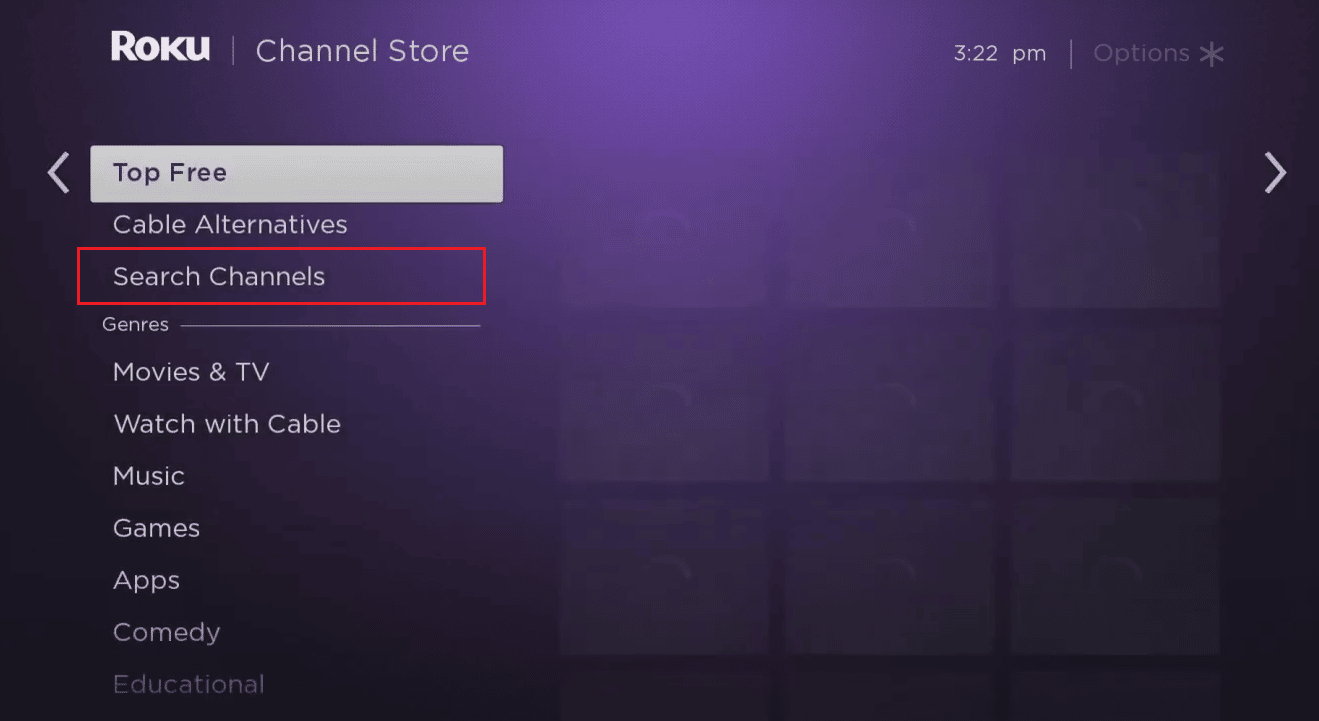Image resolution: width=1319 pixels, height=721 pixels.
Task: Browse the Movies & TV genre
Action: tap(191, 371)
